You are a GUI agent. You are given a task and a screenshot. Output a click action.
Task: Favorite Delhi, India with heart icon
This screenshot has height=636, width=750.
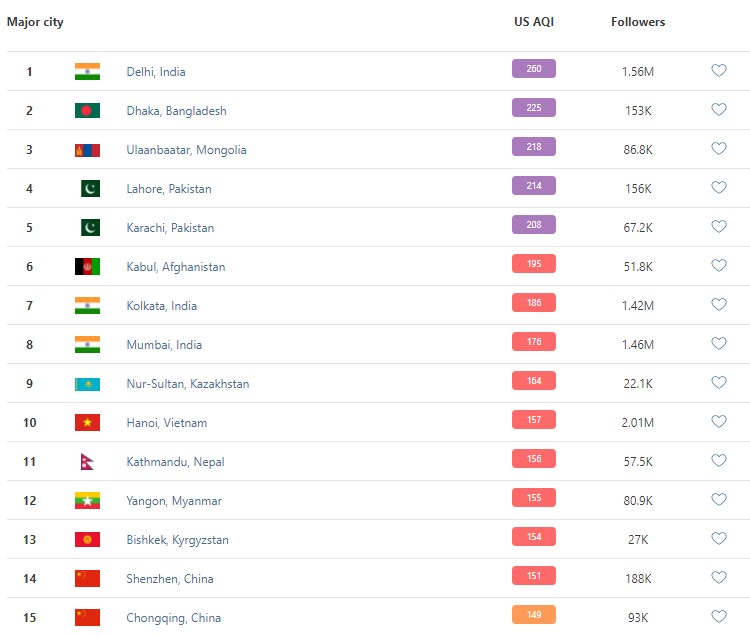click(718, 71)
